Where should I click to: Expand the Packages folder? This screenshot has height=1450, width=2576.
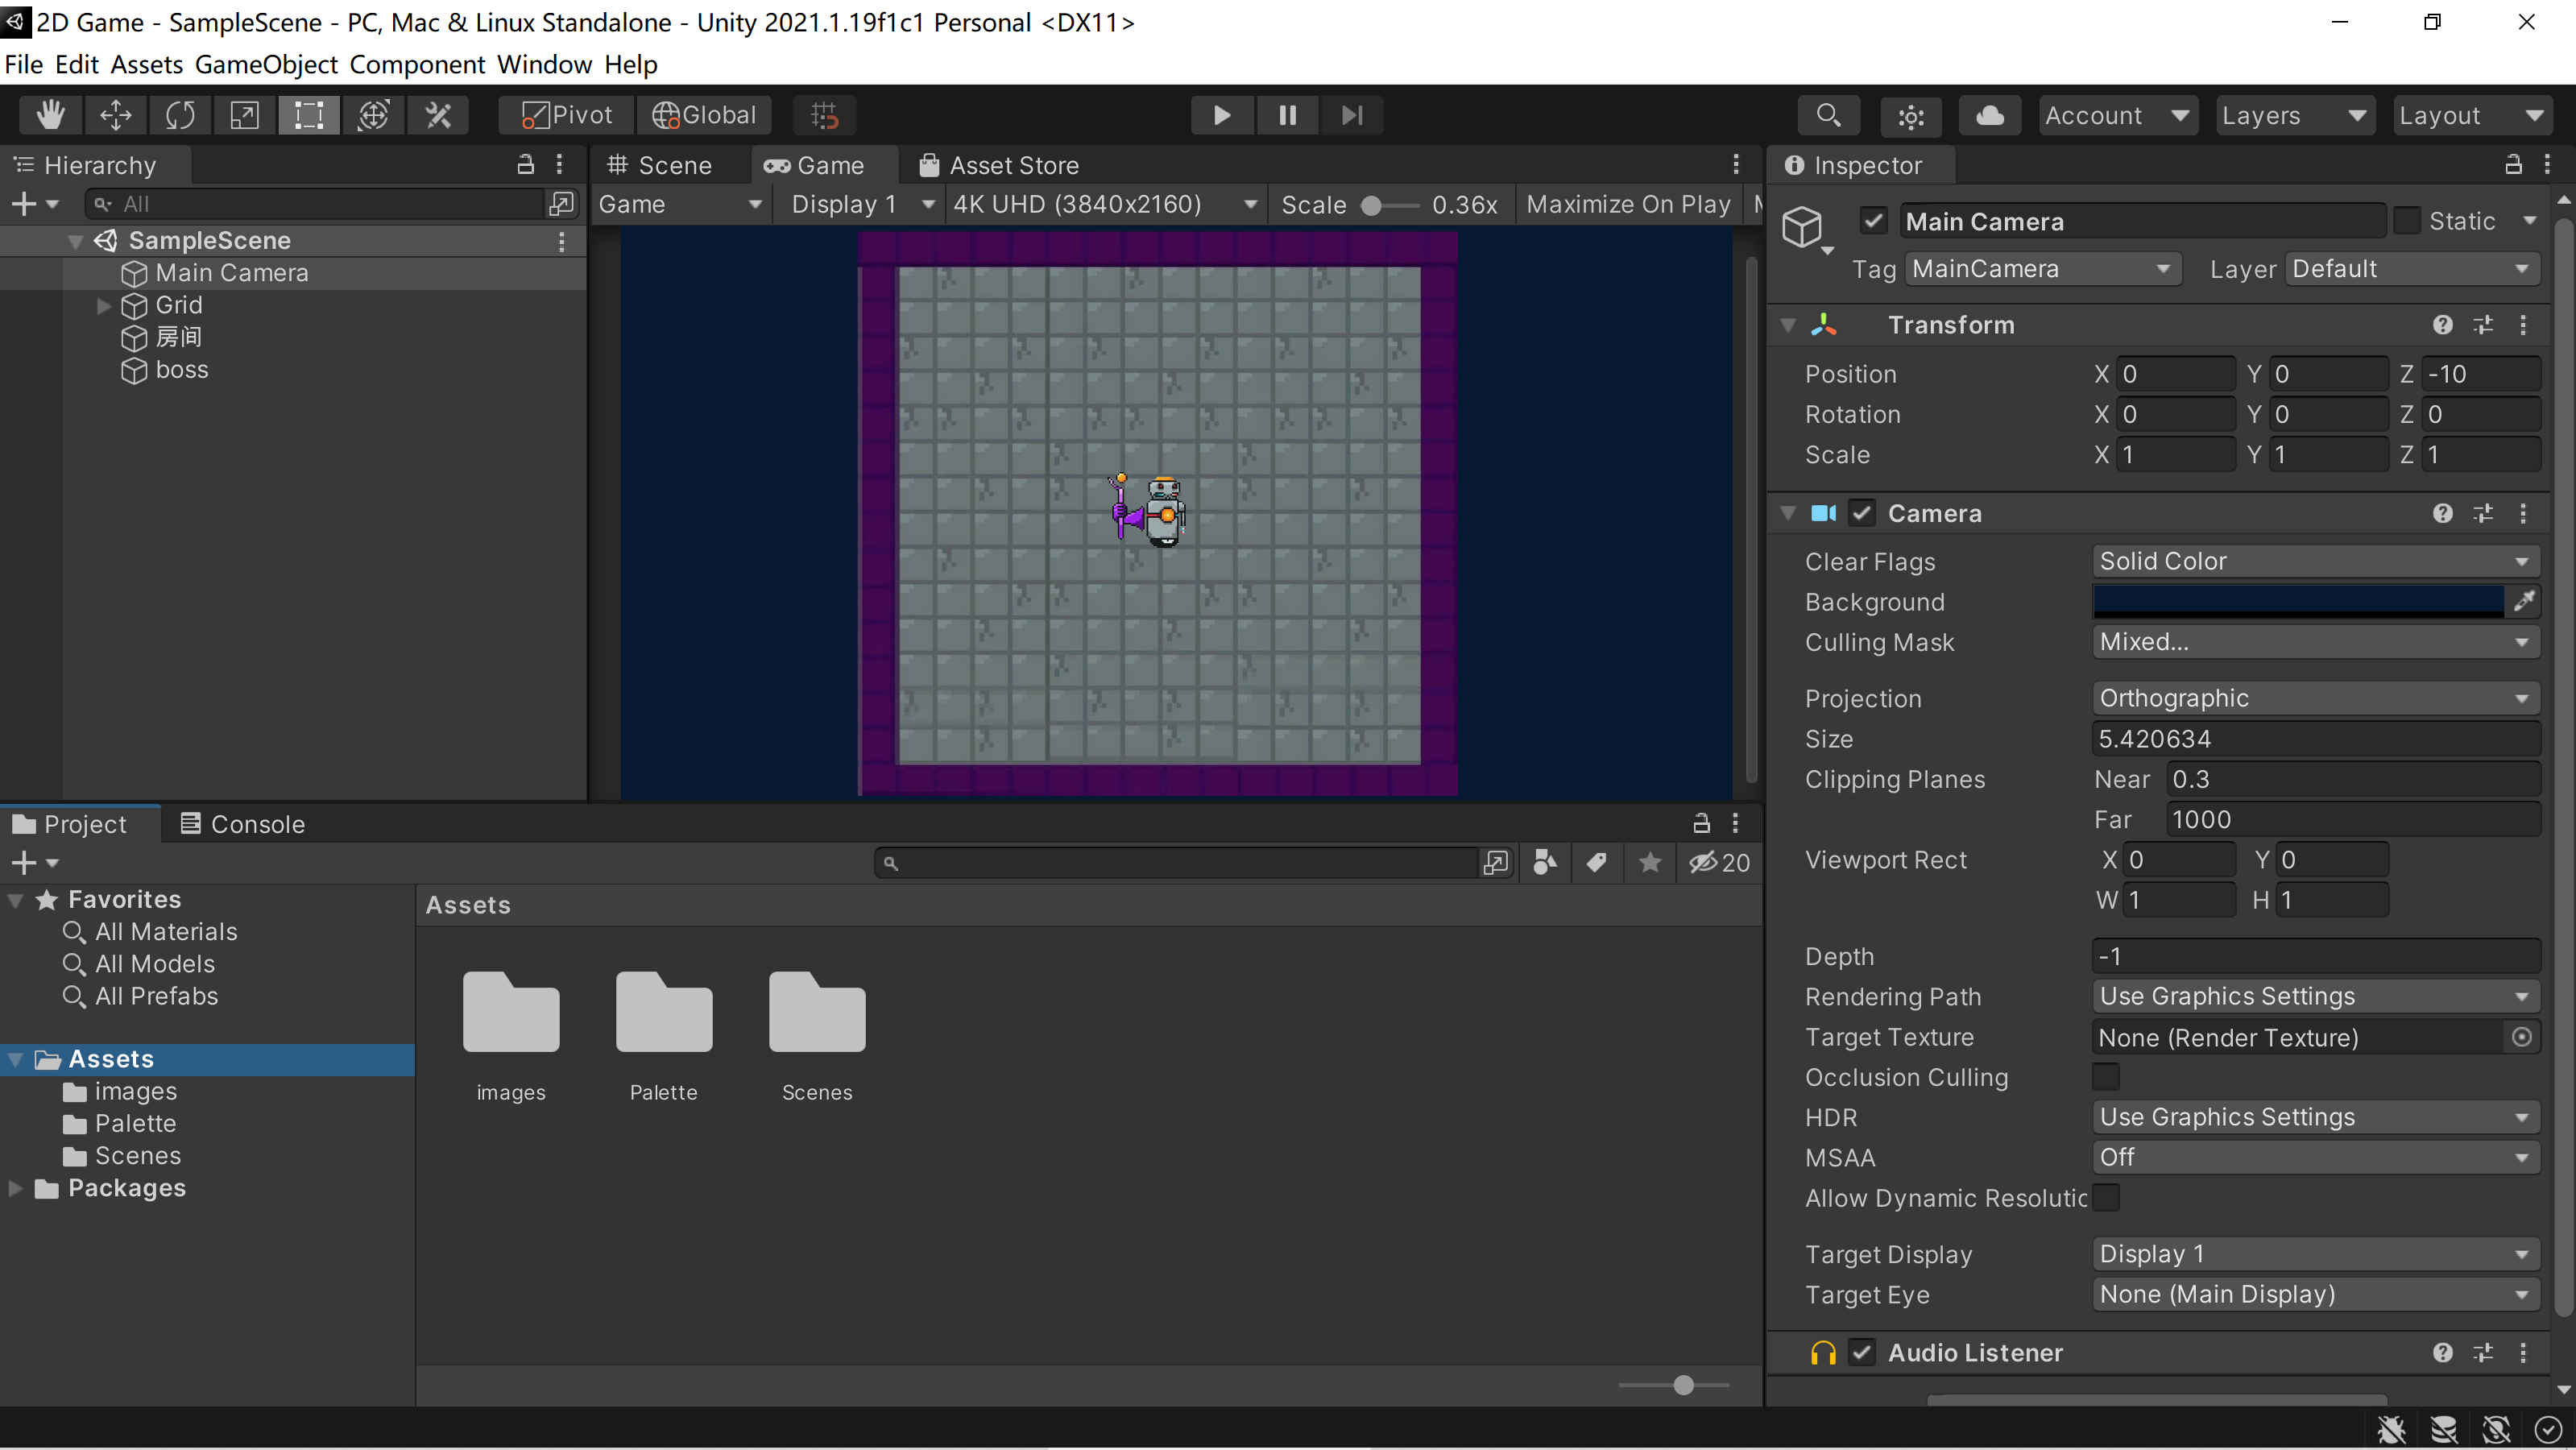point(15,1188)
